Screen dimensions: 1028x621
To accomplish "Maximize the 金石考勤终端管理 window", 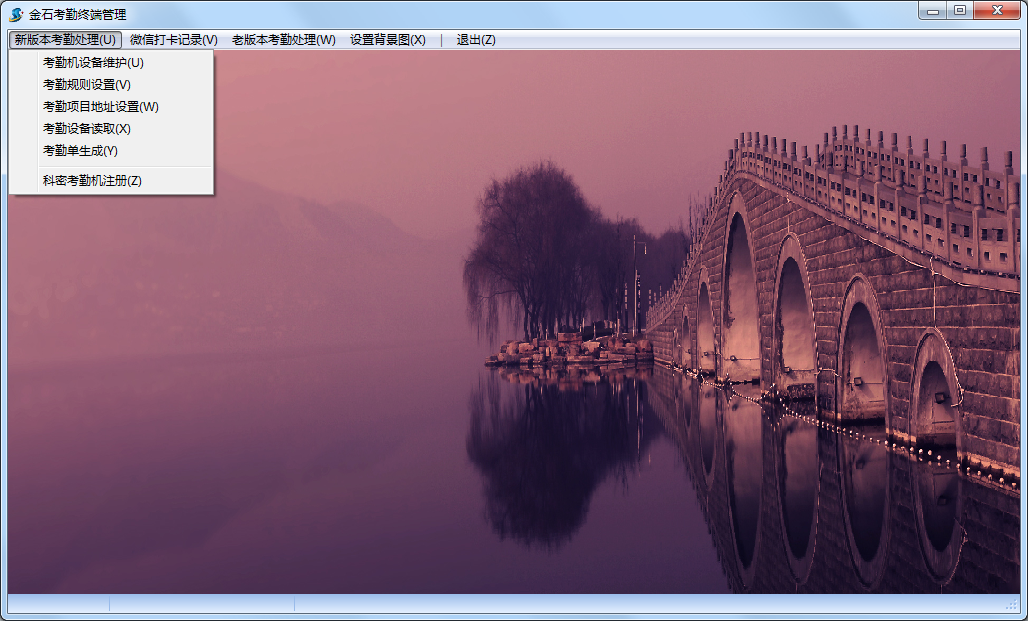I will pyautogui.click(x=960, y=10).
